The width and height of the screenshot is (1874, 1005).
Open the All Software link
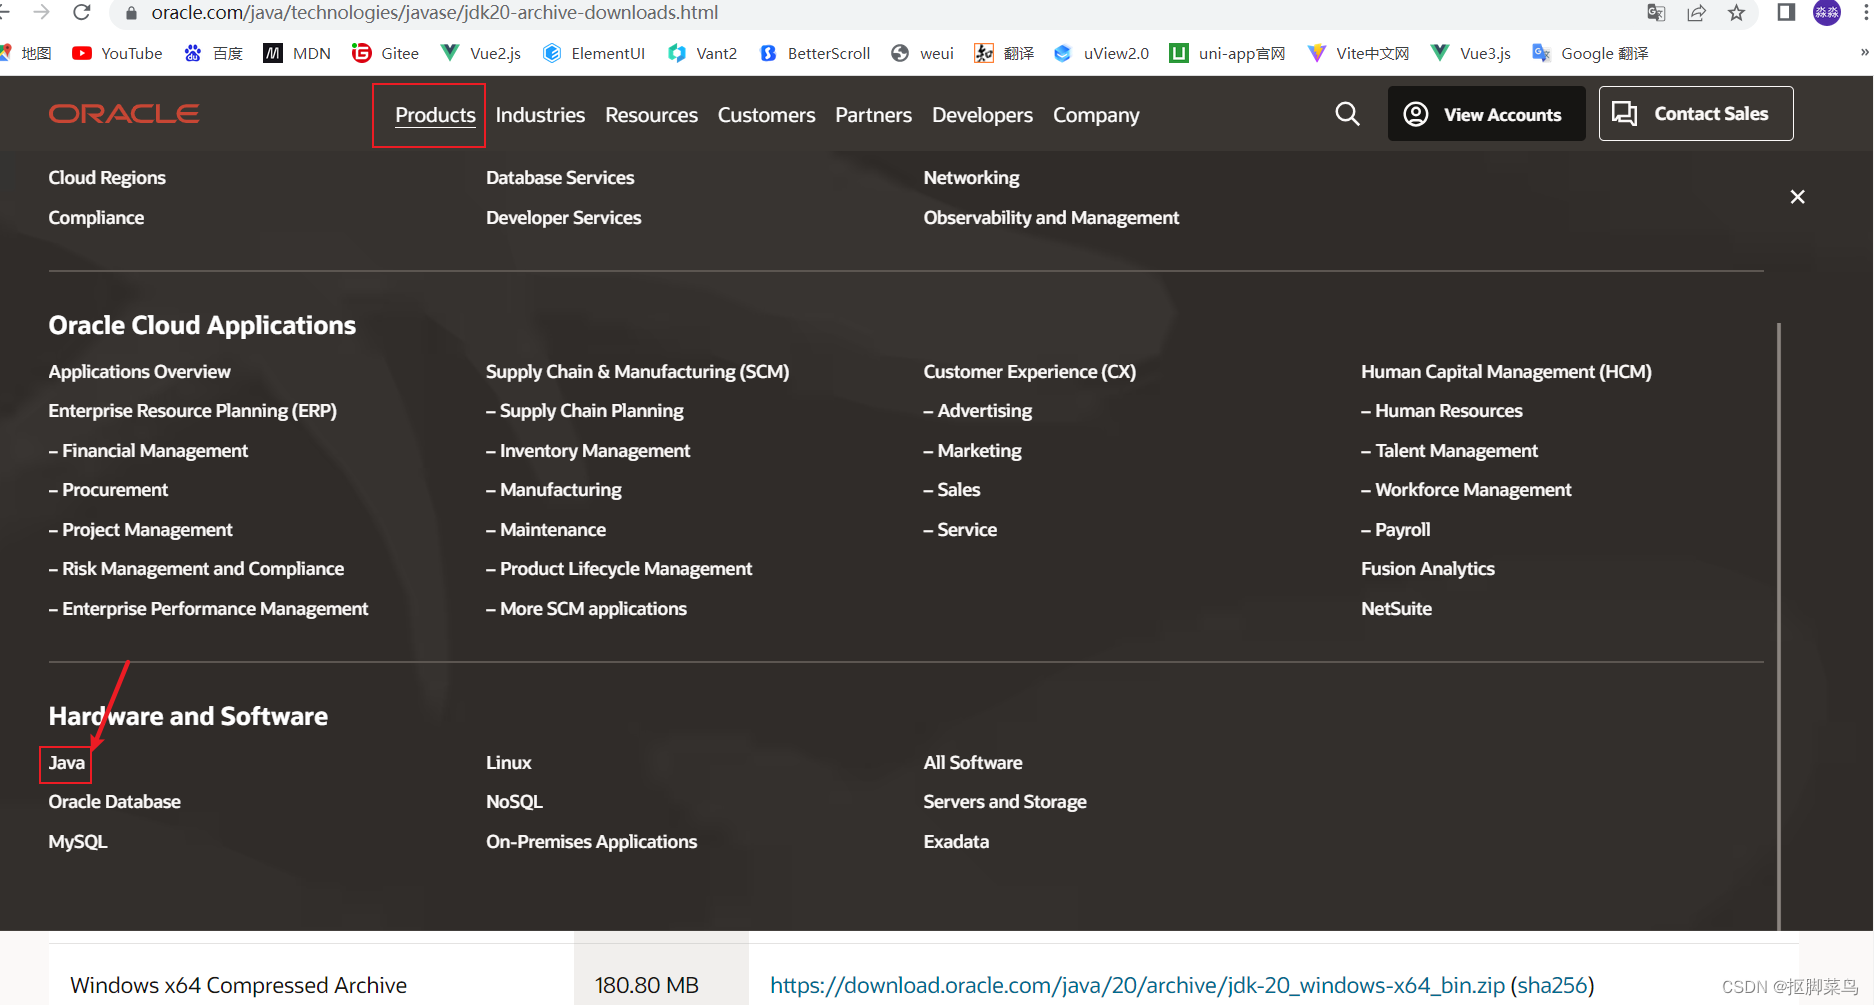(x=972, y=763)
